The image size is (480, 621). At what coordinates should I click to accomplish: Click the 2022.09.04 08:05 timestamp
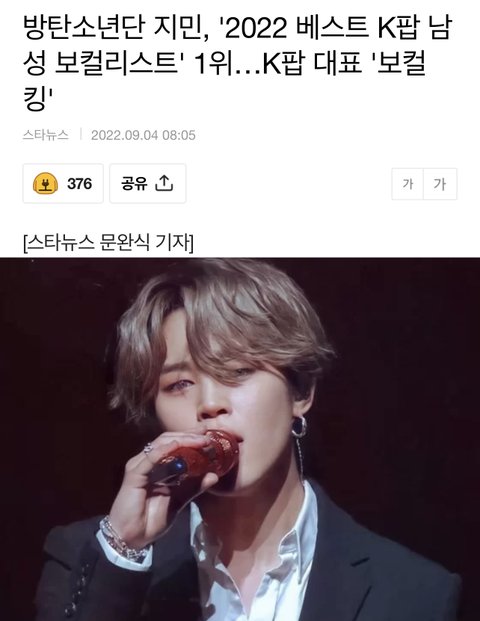pos(143,135)
